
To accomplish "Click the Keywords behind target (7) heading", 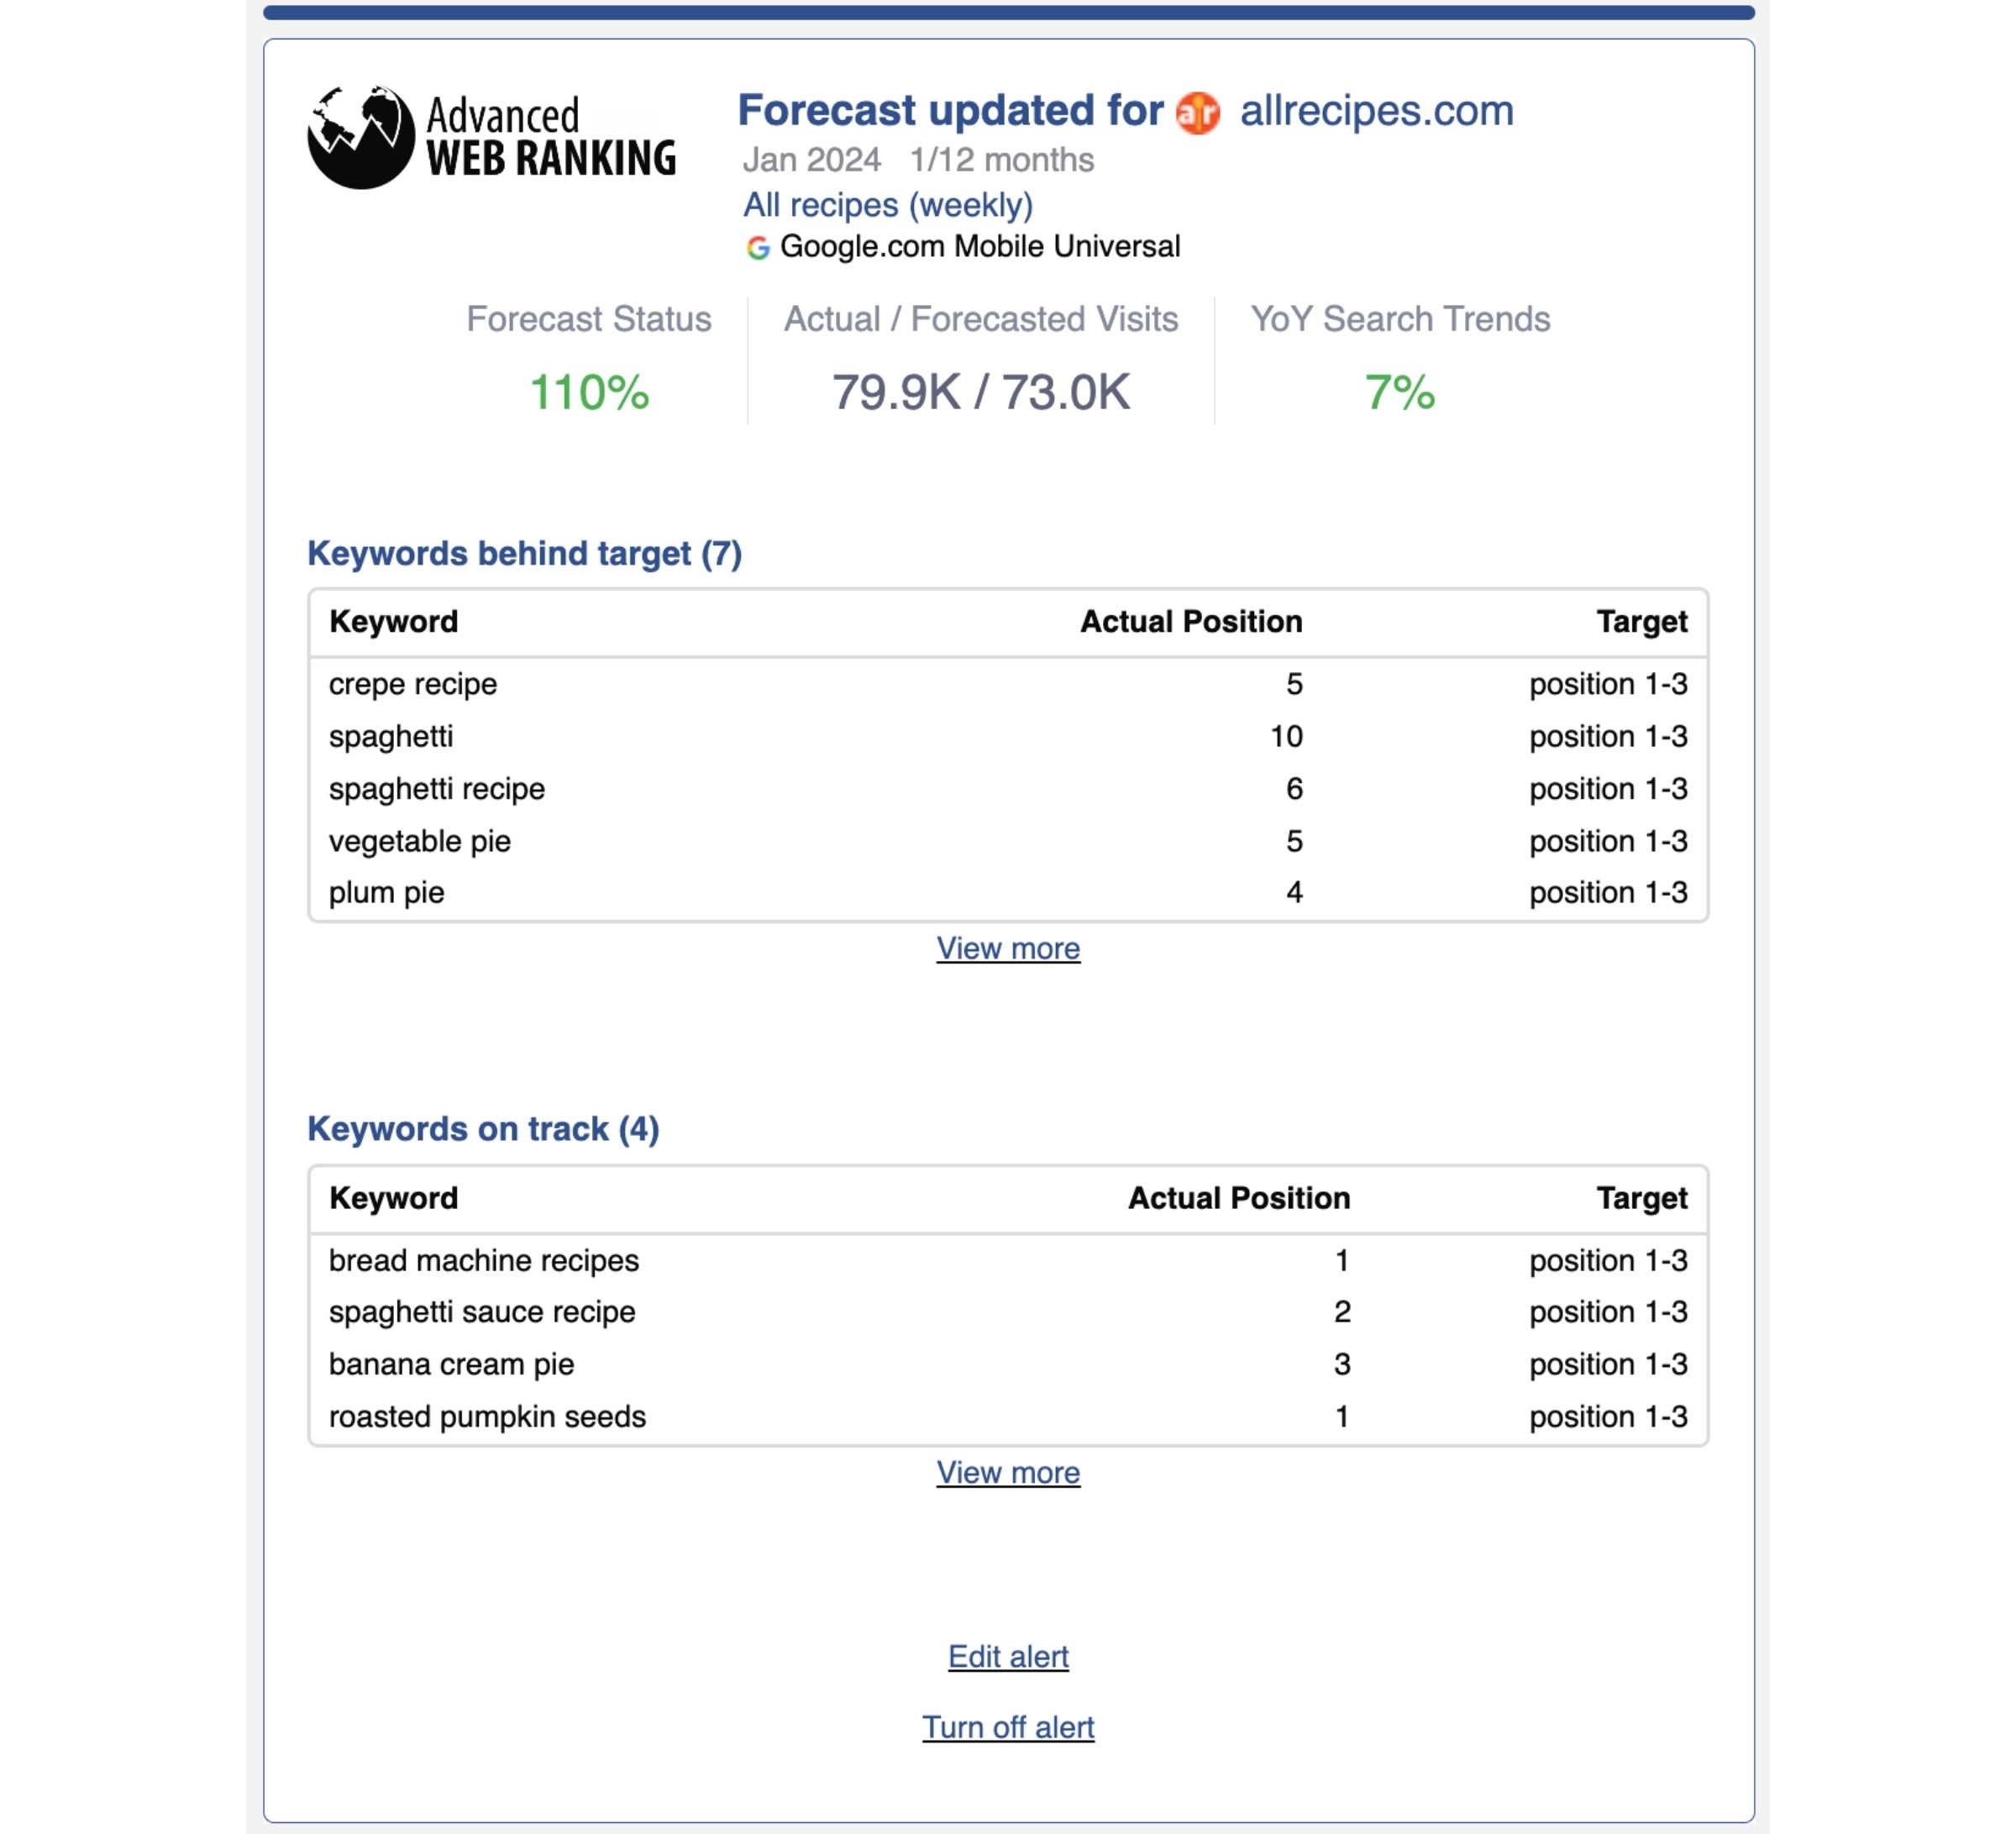I will [x=524, y=554].
